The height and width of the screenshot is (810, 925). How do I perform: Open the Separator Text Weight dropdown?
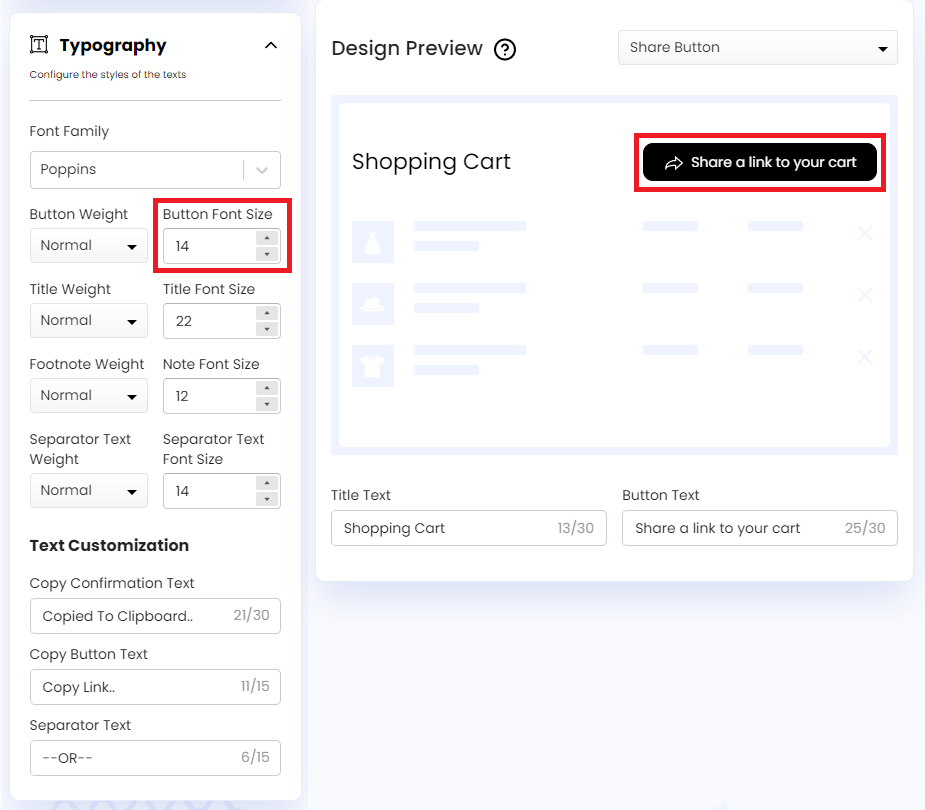(88, 491)
